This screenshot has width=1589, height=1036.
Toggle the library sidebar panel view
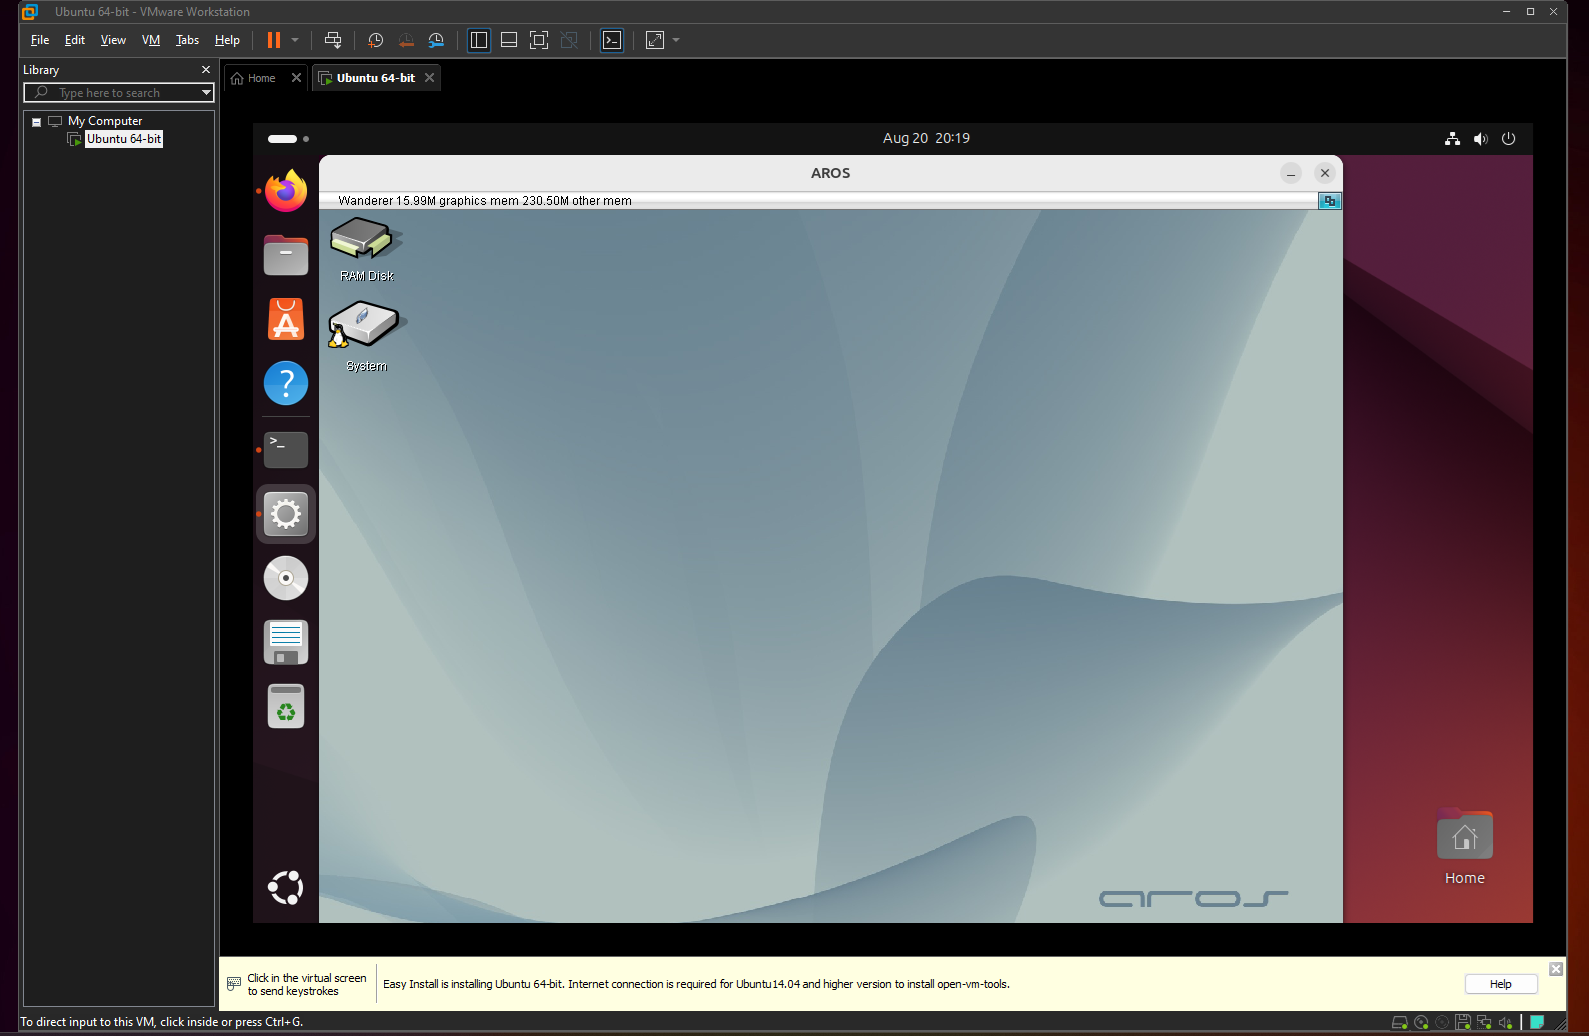pyautogui.click(x=479, y=40)
